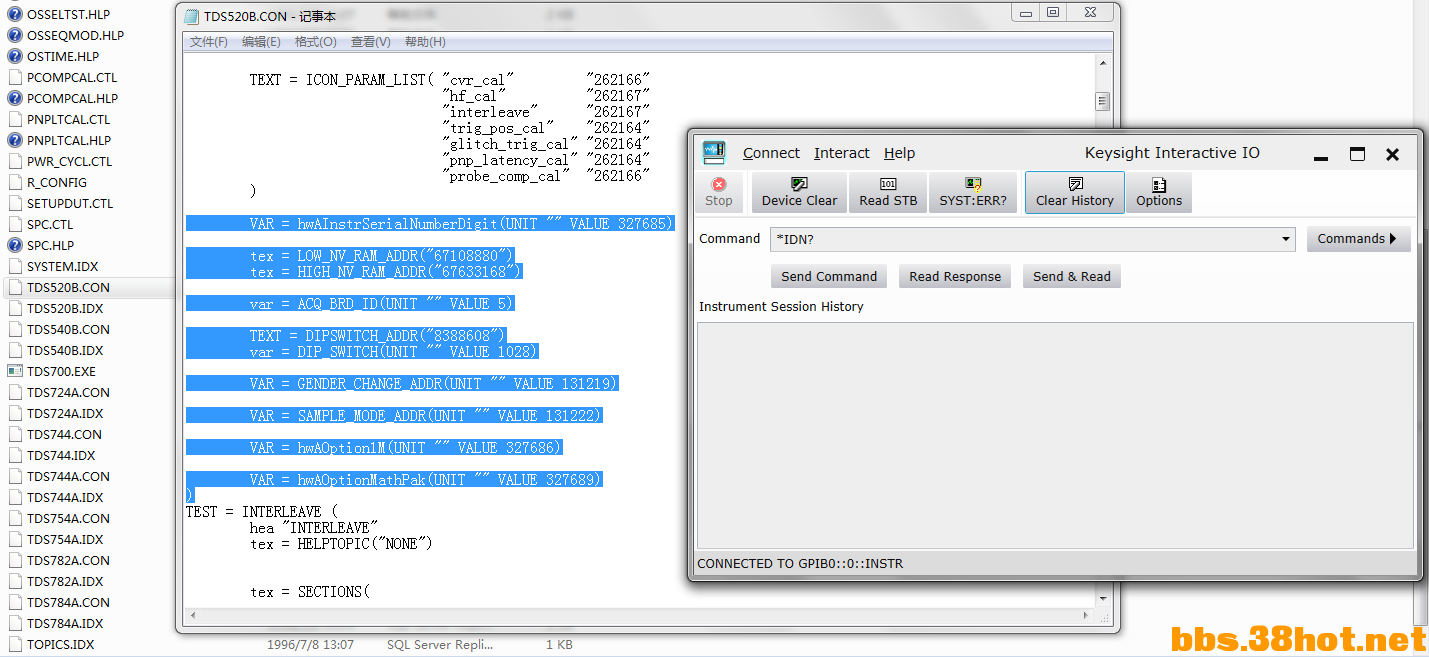Click the Notepad vertical scrollbar thumb
The image size is (1429, 657).
coord(1102,101)
